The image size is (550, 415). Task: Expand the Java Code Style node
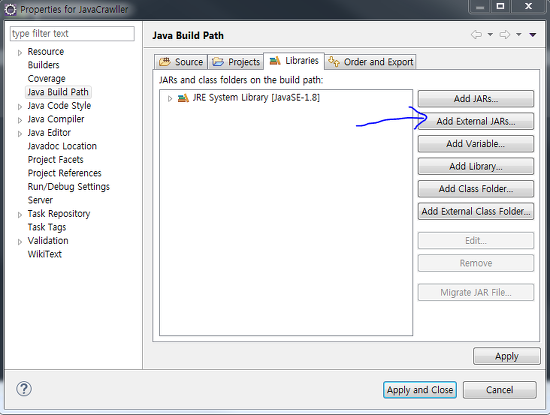[x=20, y=107]
